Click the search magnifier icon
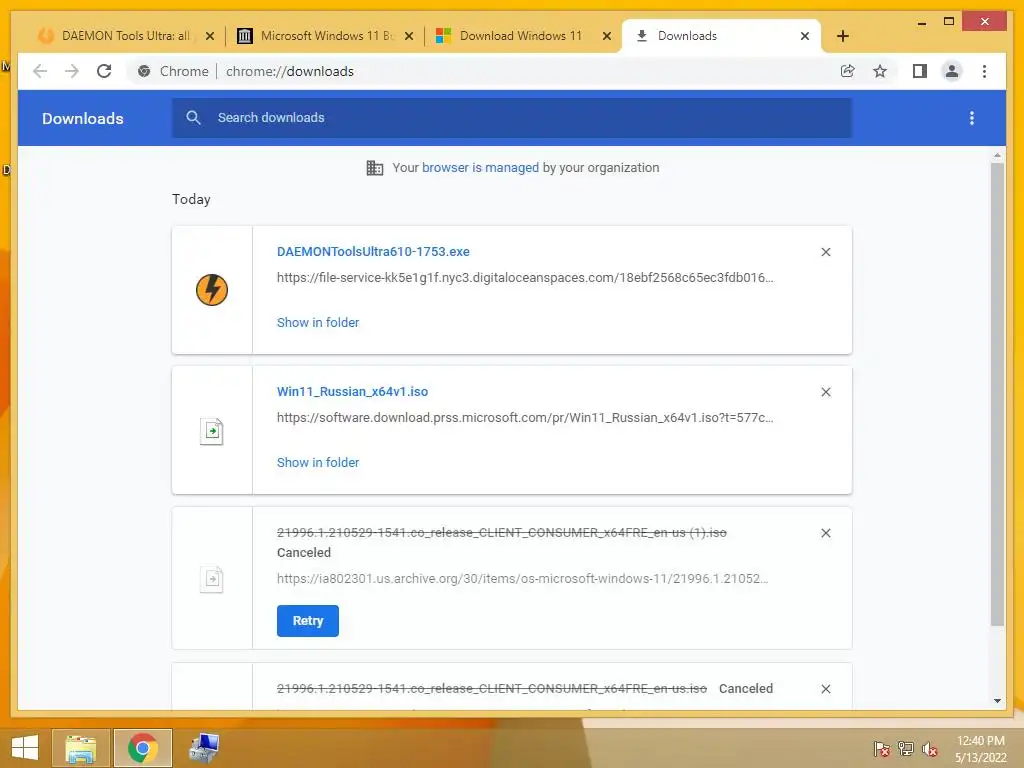This screenshot has height=768, width=1024. click(193, 118)
